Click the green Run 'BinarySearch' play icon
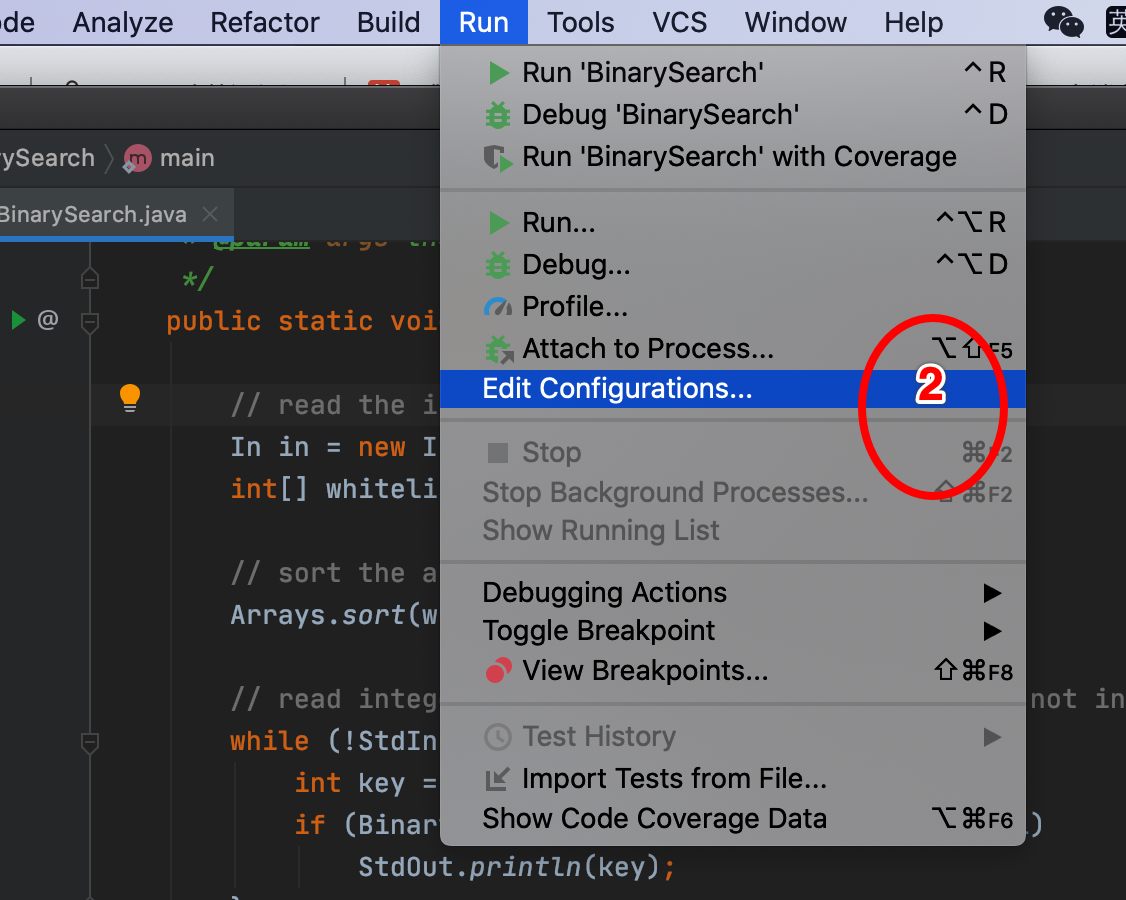1126x900 pixels. [498, 73]
